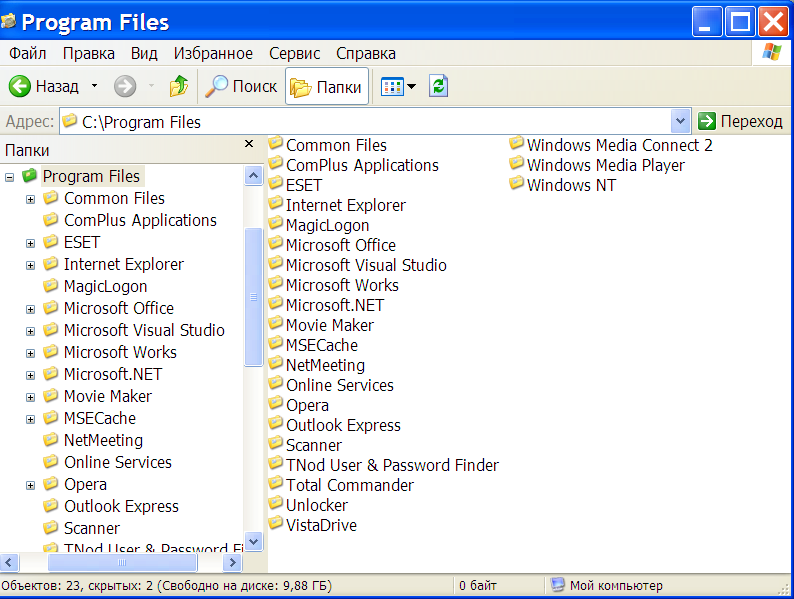Go up one folder level icon
This screenshot has width=794, height=599.
(x=179, y=86)
